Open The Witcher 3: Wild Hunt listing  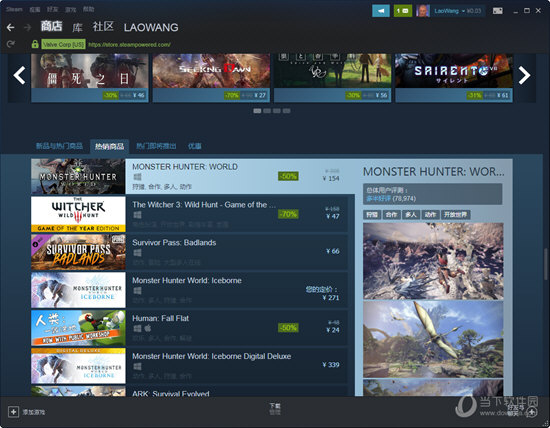click(x=189, y=214)
